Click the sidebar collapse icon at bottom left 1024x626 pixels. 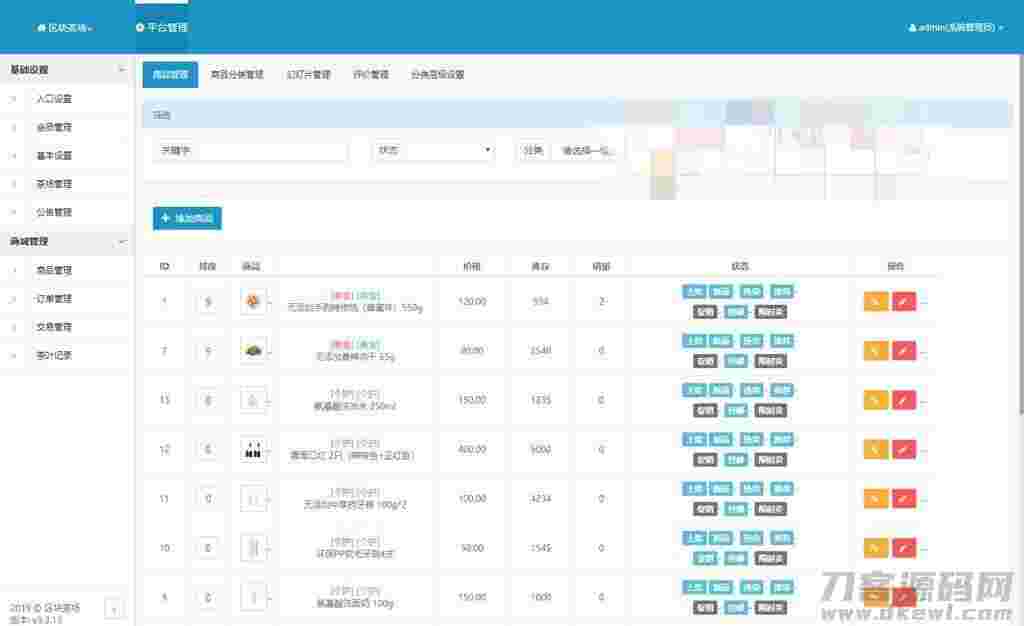click(x=114, y=607)
